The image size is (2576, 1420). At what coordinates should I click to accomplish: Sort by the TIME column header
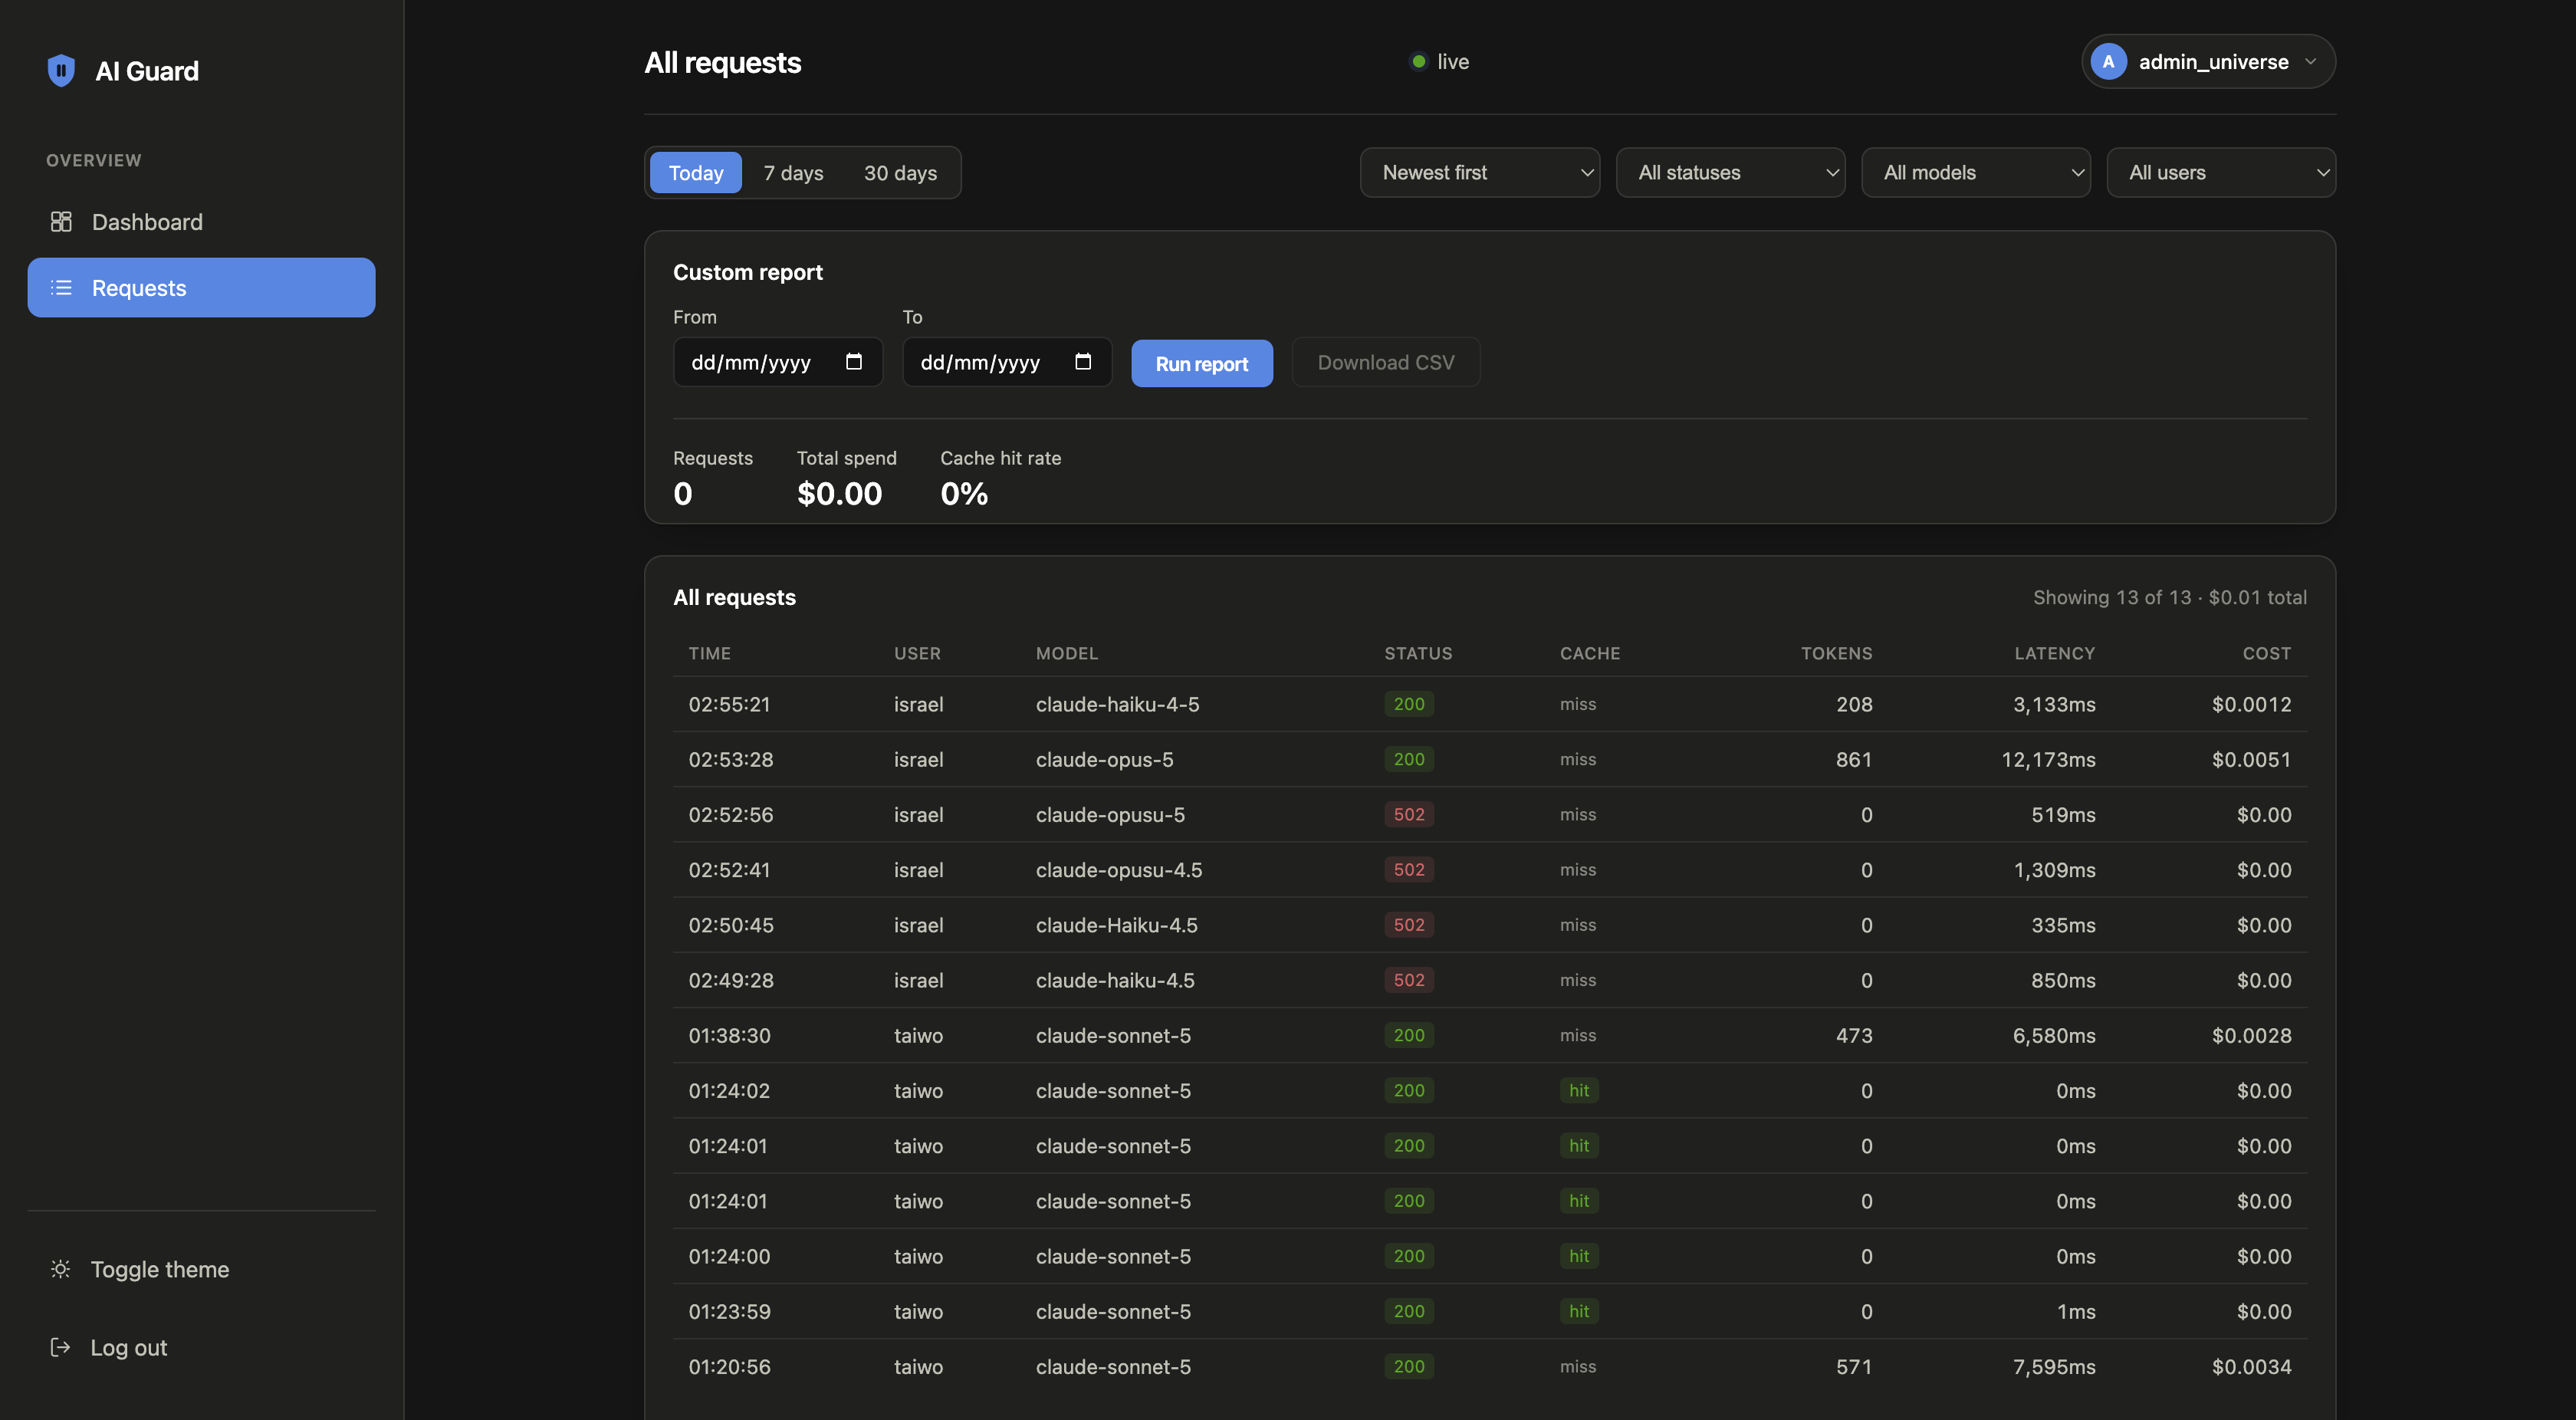pos(710,653)
